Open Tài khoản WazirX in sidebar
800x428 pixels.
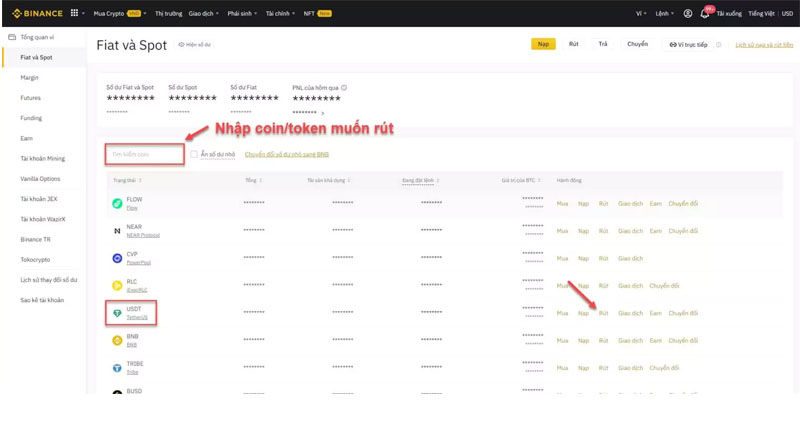[x=43, y=219]
